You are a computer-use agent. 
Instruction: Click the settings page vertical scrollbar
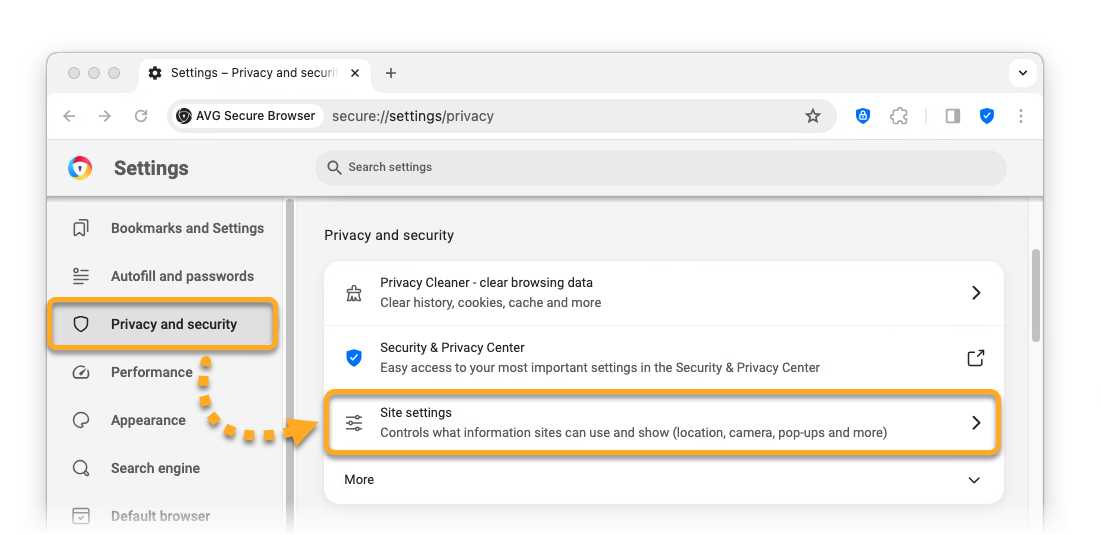pyautogui.click(x=1036, y=295)
